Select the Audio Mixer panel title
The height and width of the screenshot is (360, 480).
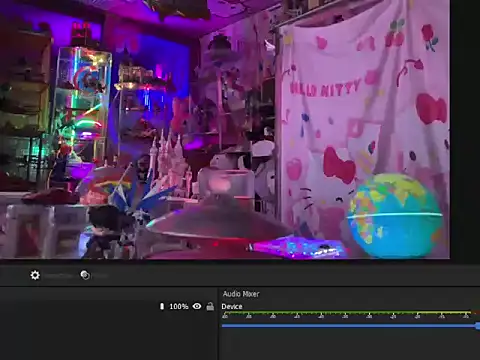[x=241, y=294]
